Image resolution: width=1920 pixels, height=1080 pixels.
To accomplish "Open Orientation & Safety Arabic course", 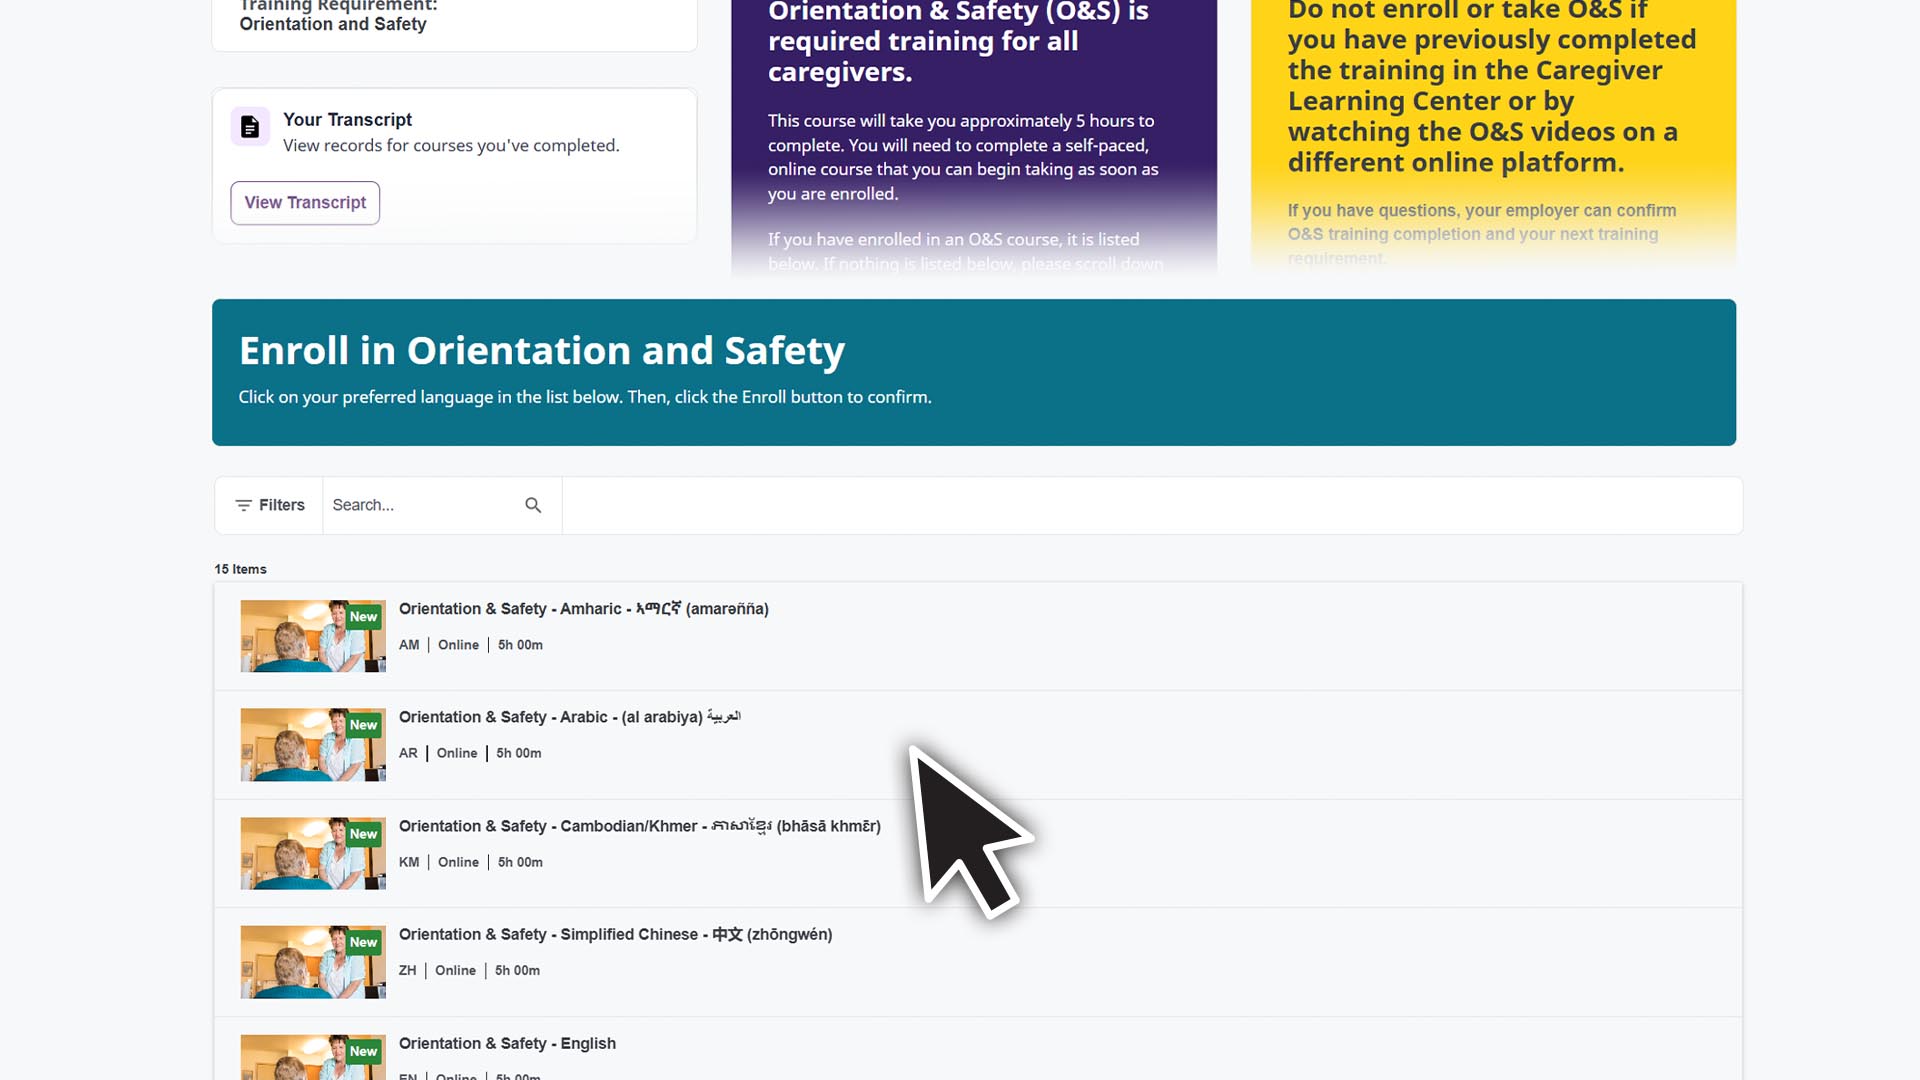I will click(x=569, y=717).
